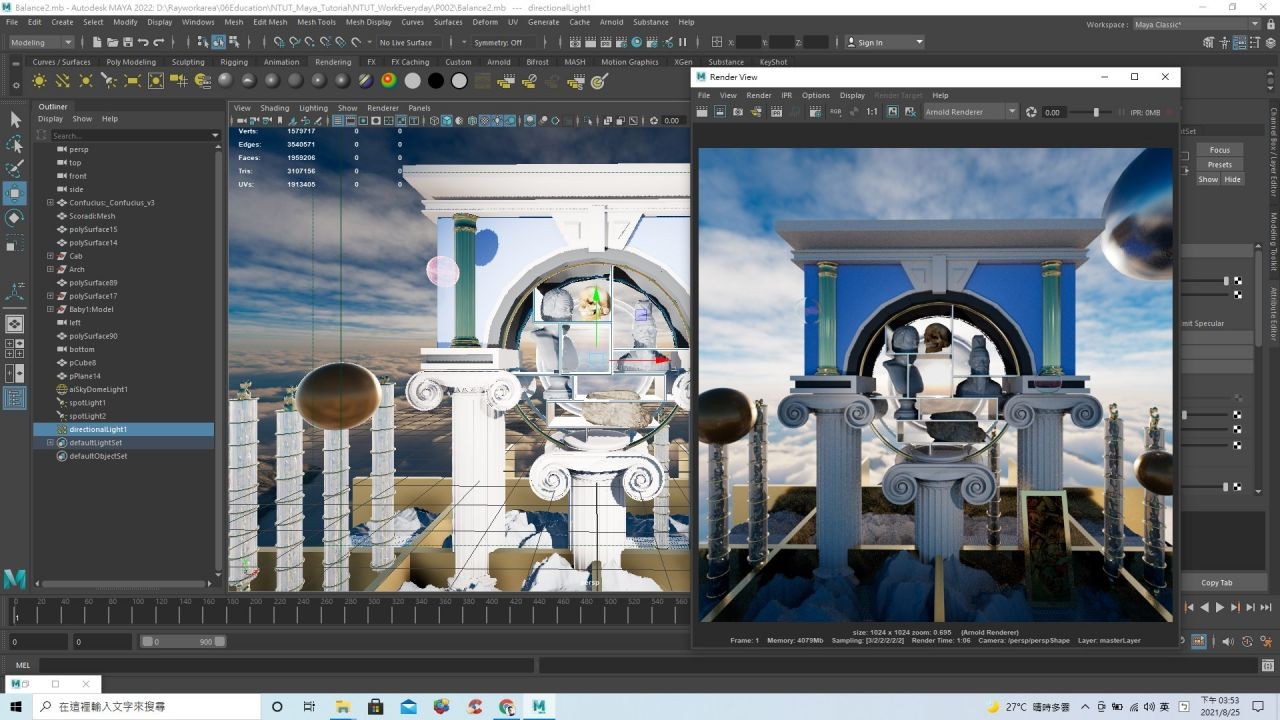Open the Rendering shelf tab
Image resolution: width=1280 pixels, height=720 pixels.
click(x=332, y=62)
